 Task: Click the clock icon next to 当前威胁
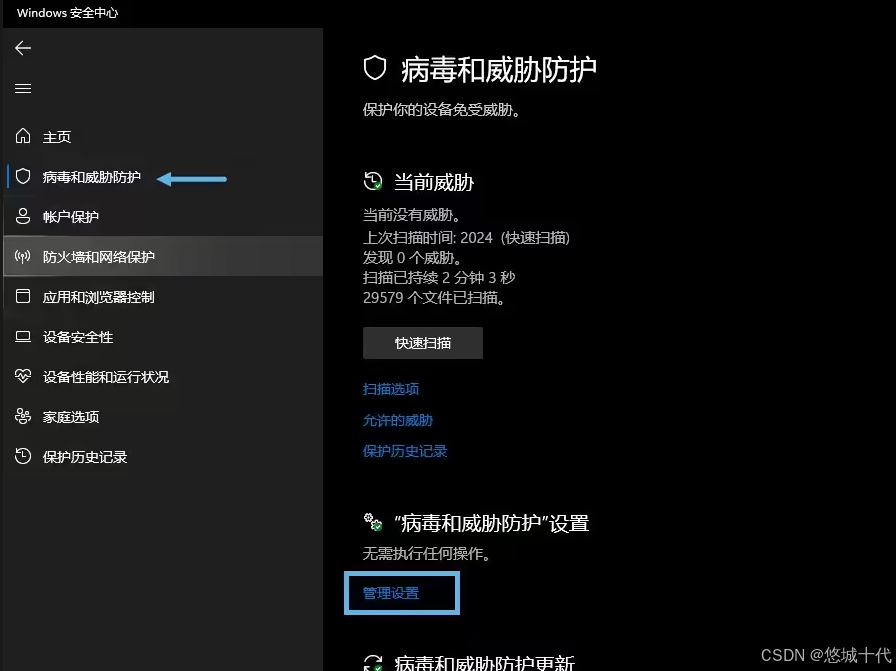(373, 181)
